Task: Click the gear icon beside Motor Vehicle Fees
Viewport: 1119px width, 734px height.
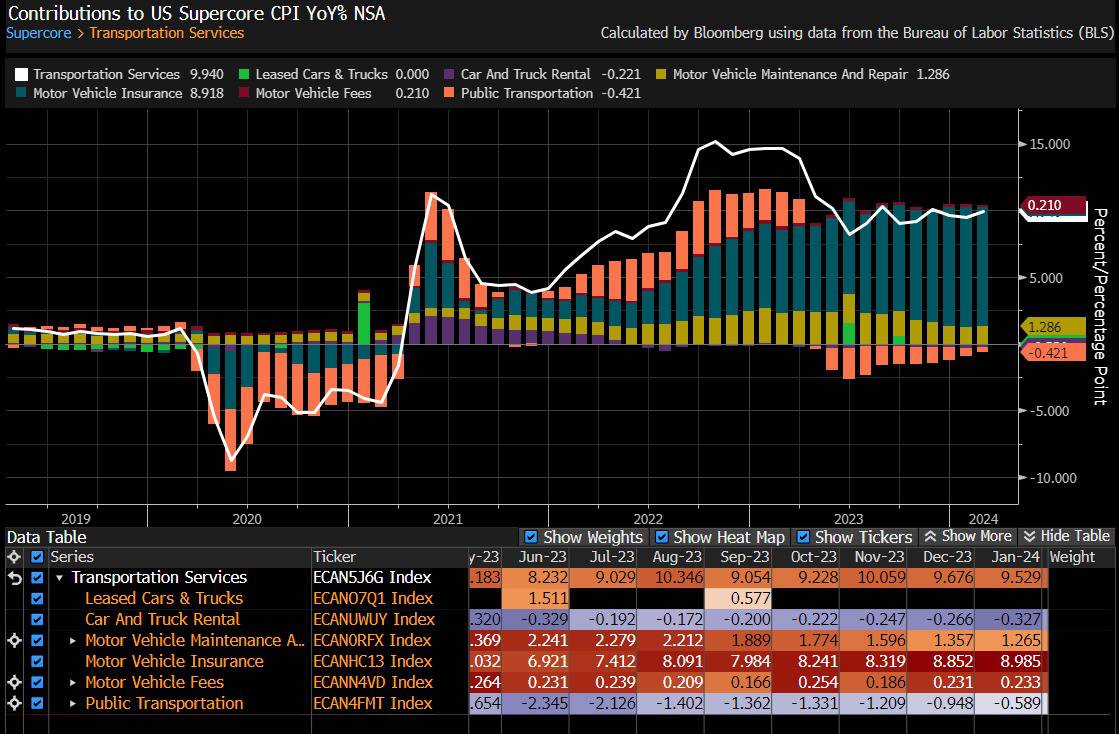Action: [x=14, y=683]
